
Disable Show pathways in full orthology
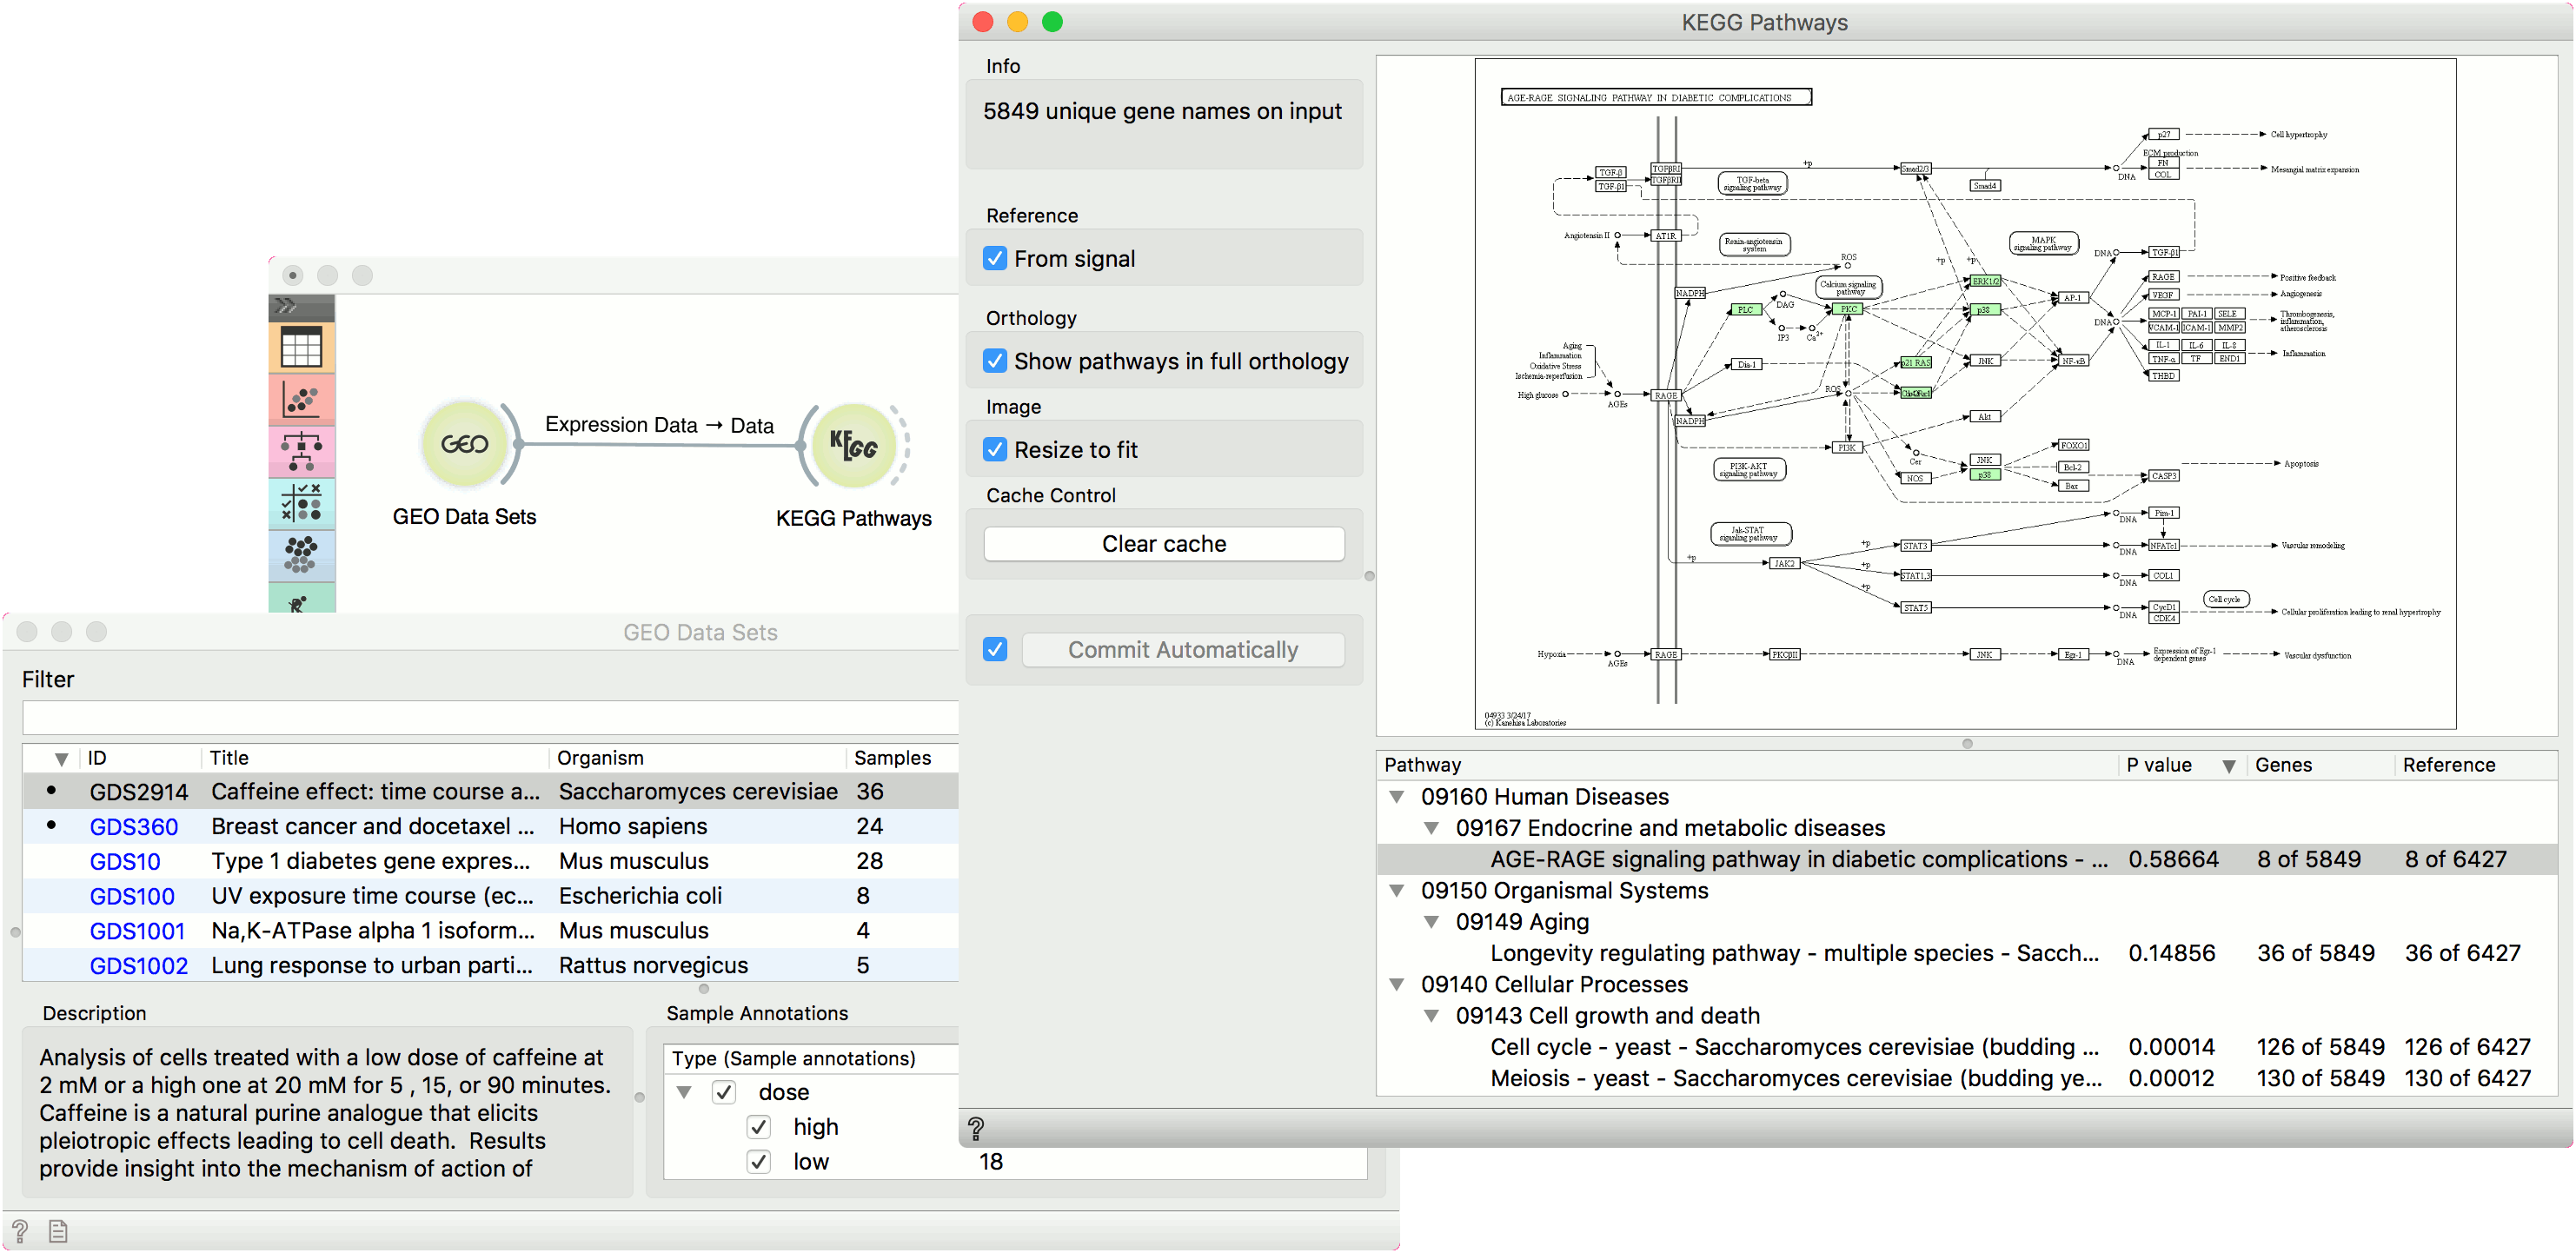pyautogui.click(x=995, y=361)
